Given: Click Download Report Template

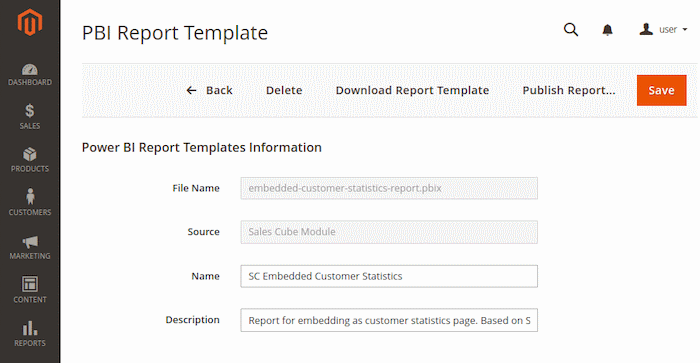Looking at the screenshot, I should [x=412, y=90].
